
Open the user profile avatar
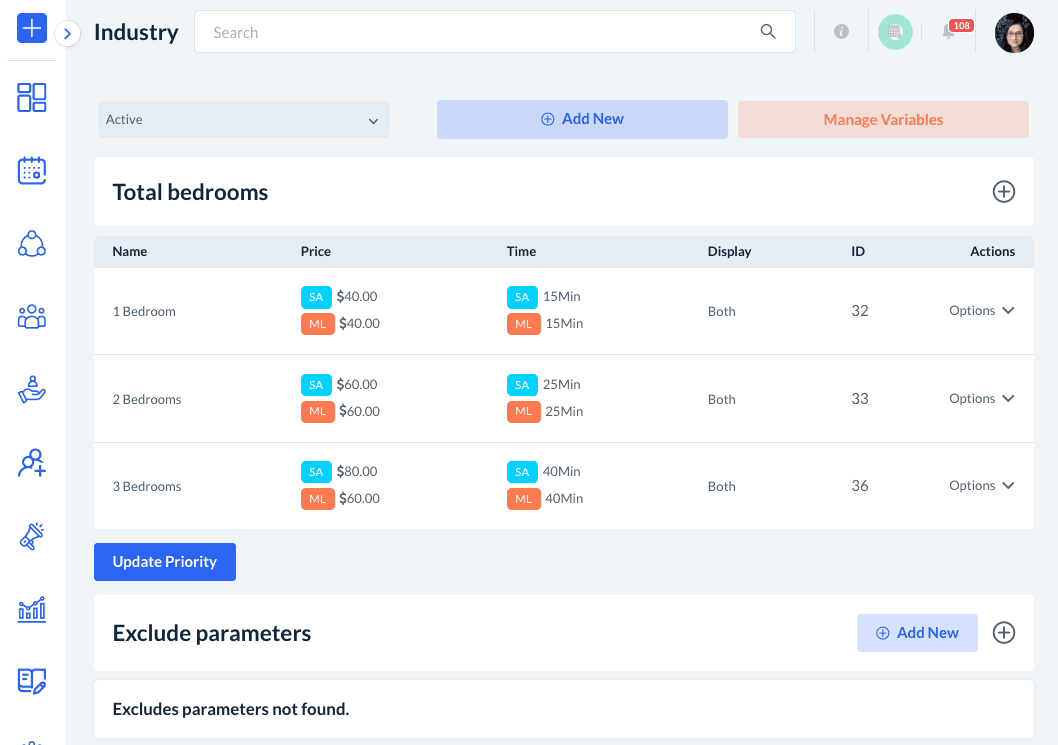[x=1014, y=33]
